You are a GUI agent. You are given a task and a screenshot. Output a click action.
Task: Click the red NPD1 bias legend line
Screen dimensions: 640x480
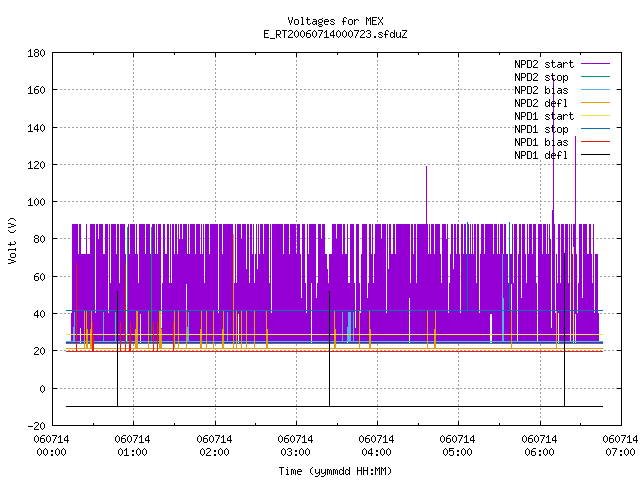coord(595,142)
